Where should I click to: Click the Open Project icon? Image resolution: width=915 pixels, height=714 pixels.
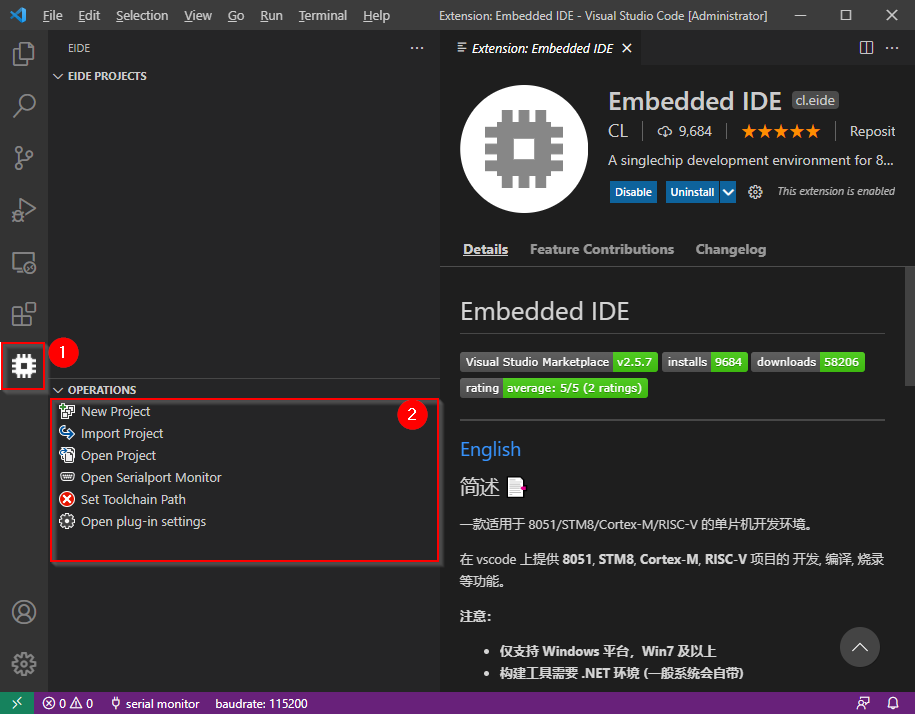67,455
